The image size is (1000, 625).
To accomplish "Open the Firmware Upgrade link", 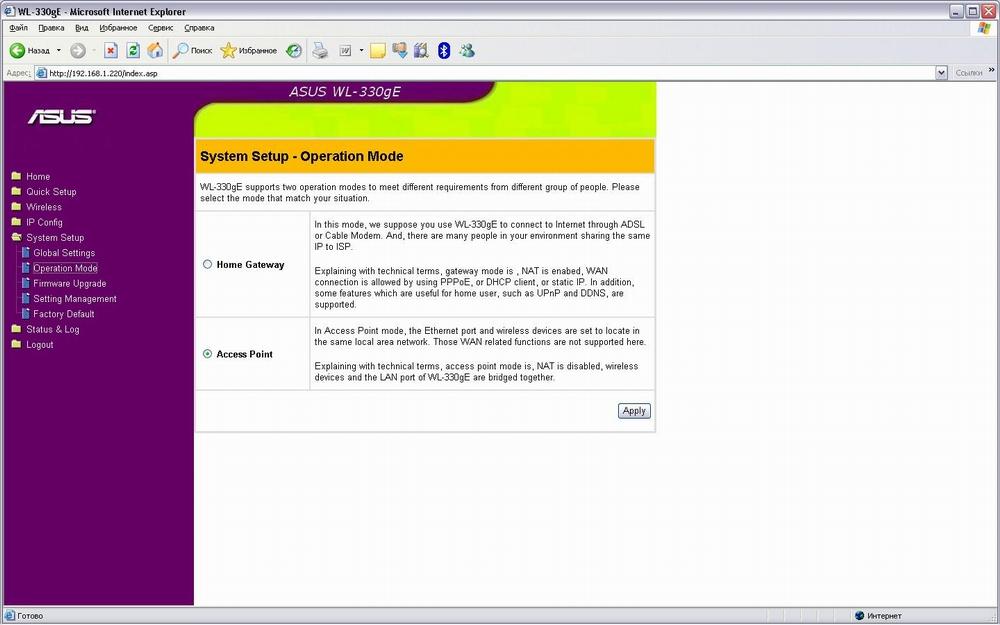I will pyautogui.click(x=69, y=284).
